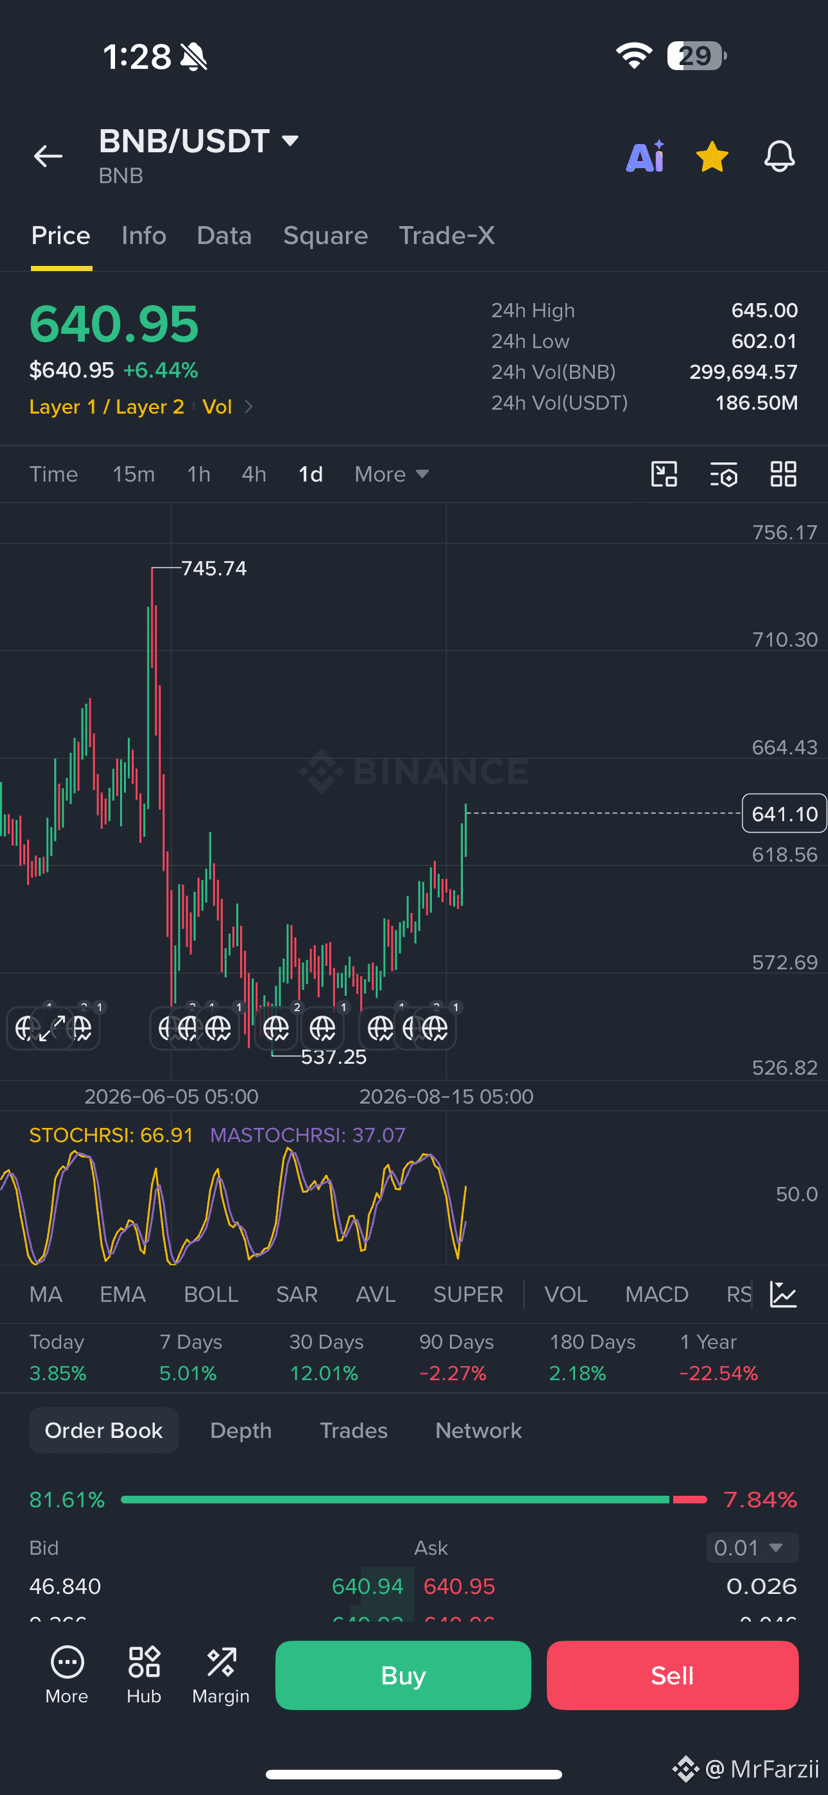
Task: Toggle the AVL indicator
Action: pyautogui.click(x=376, y=1295)
